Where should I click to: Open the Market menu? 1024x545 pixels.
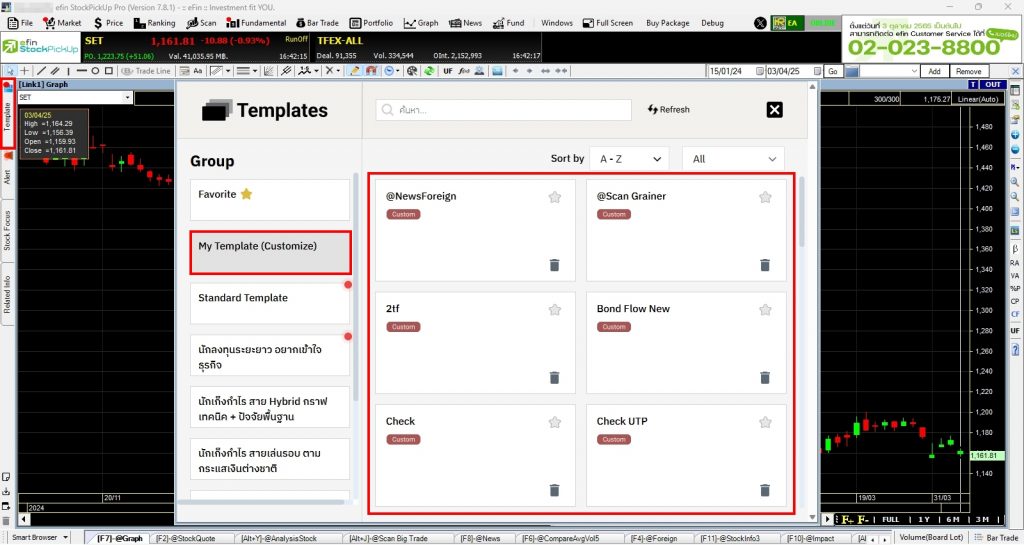tap(63, 23)
